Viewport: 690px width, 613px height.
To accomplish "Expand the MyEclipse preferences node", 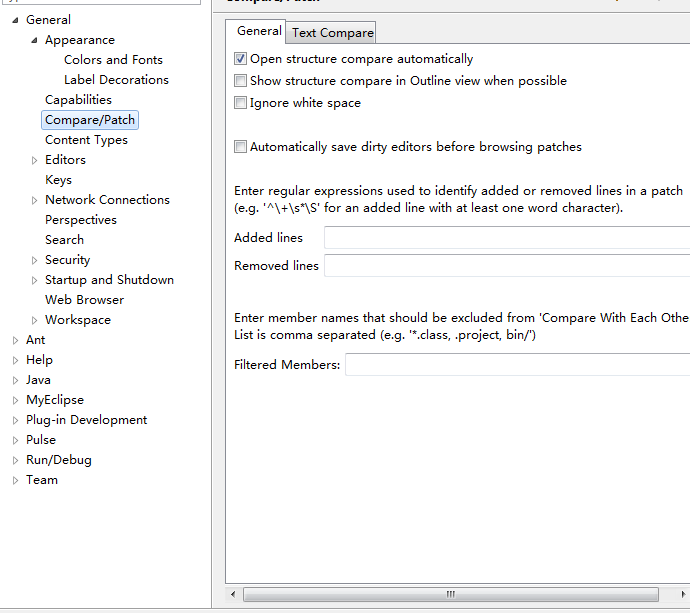I will point(16,400).
